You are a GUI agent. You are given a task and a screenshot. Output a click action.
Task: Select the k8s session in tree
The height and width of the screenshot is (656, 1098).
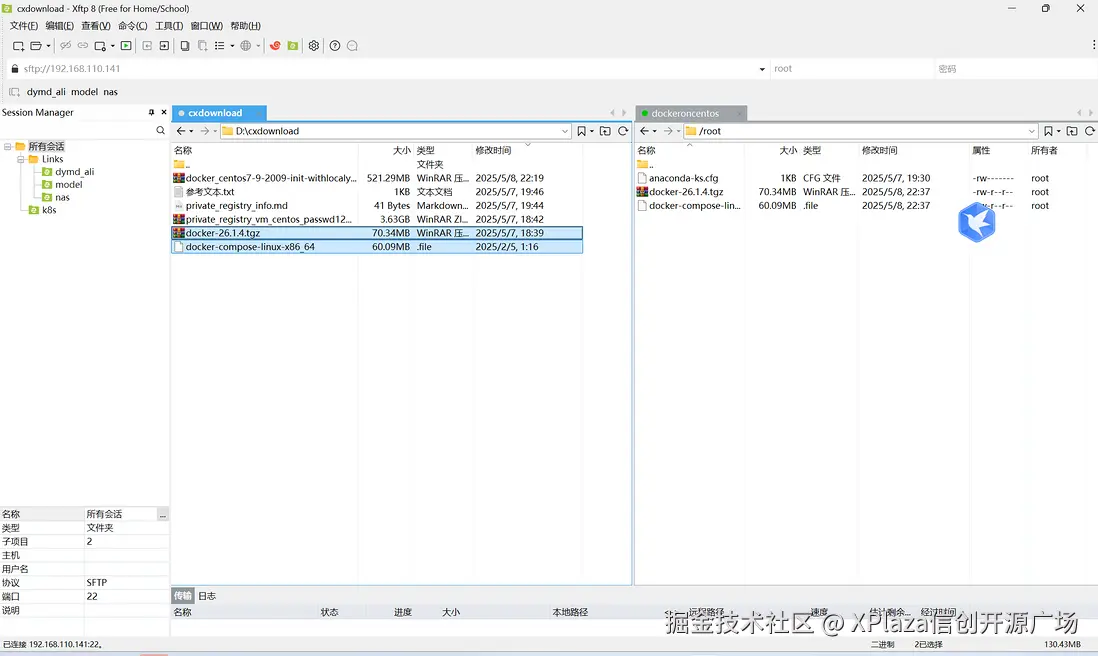tap(49, 210)
